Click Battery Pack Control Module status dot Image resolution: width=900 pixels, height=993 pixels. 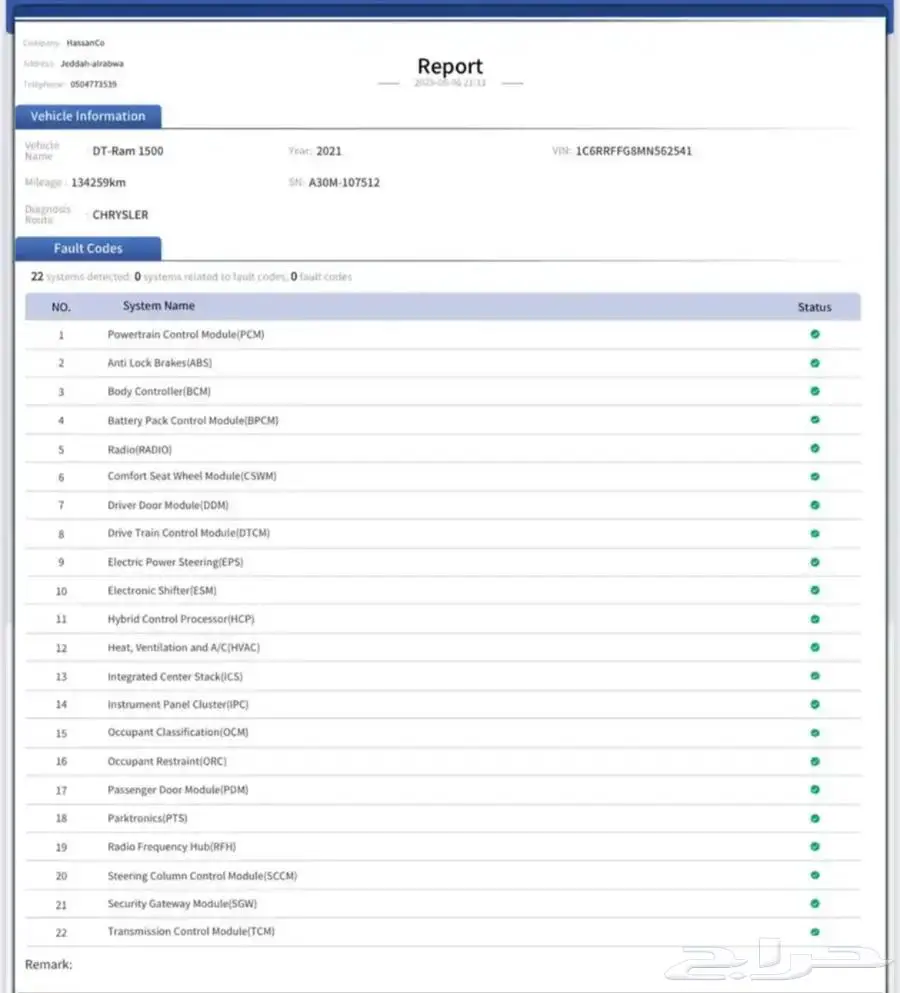click(814, 420)
